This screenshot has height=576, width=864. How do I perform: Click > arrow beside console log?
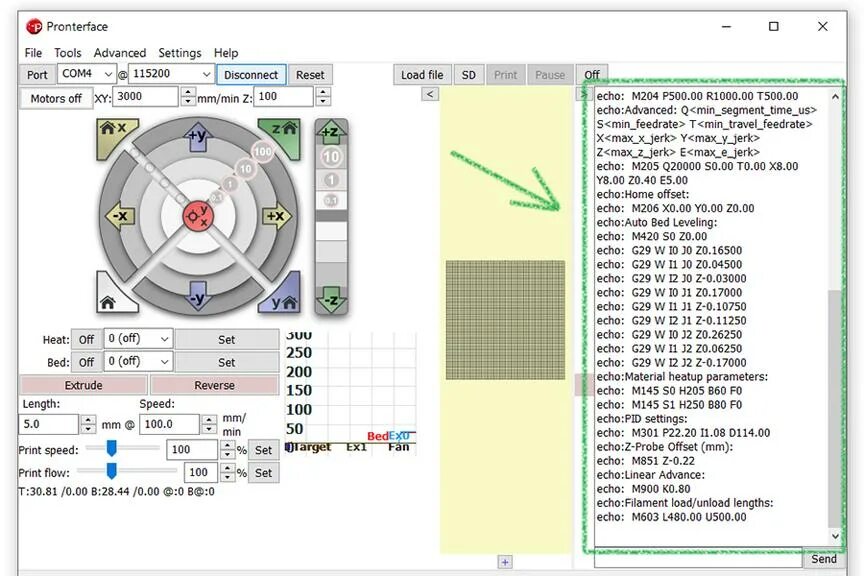[584, 94]
